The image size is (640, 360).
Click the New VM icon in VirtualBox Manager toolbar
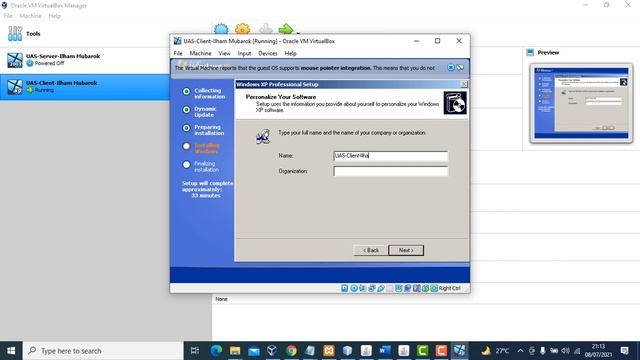click(221, 29)
